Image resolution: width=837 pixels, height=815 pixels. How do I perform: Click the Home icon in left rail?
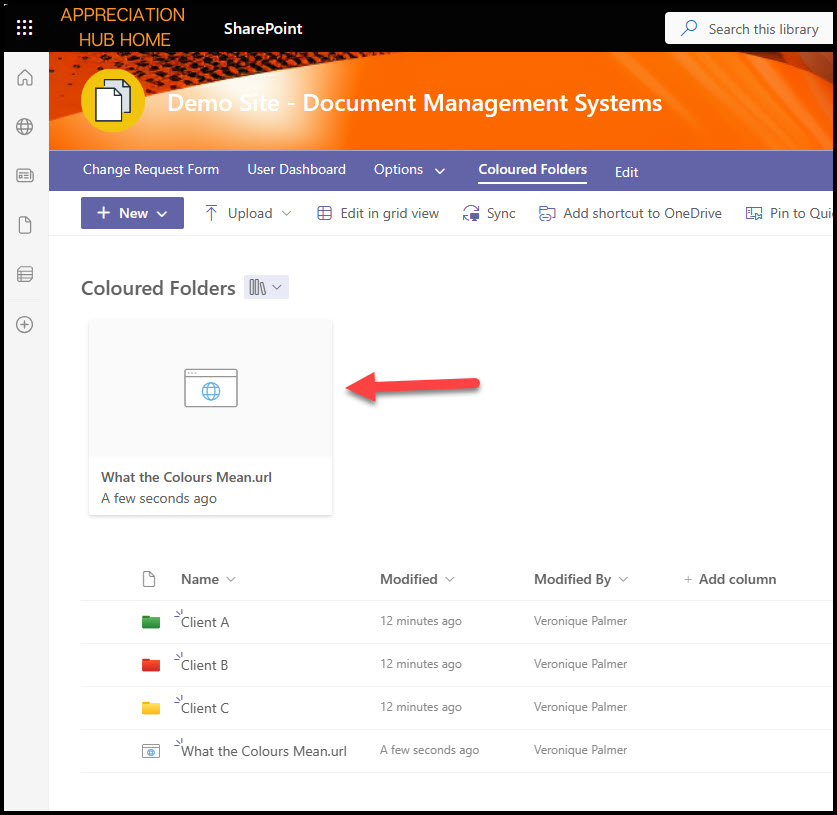pos(25,78)
